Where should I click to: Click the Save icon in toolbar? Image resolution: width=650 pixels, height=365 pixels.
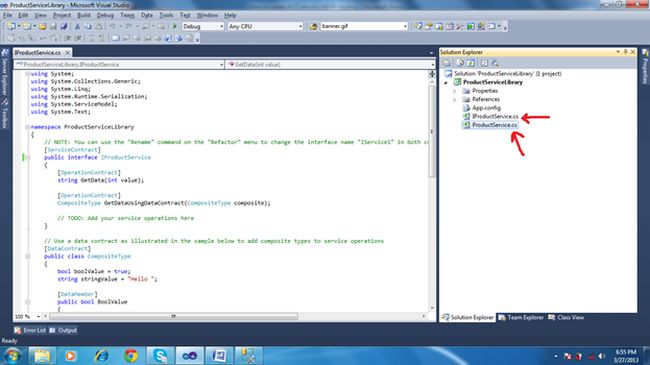pos(53,26)
